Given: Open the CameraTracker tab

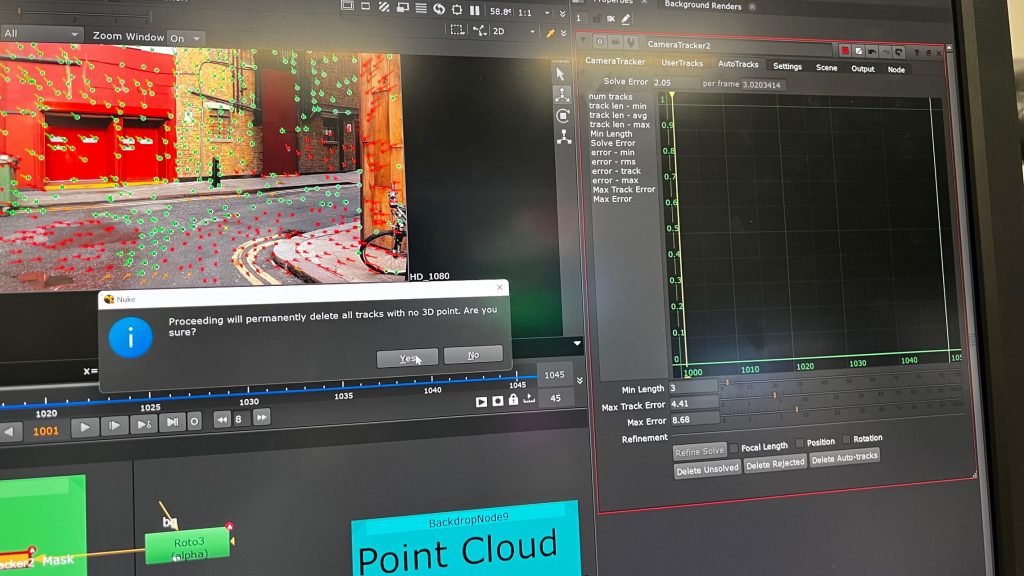Looking at the screenshot, I should coord(615,61).
